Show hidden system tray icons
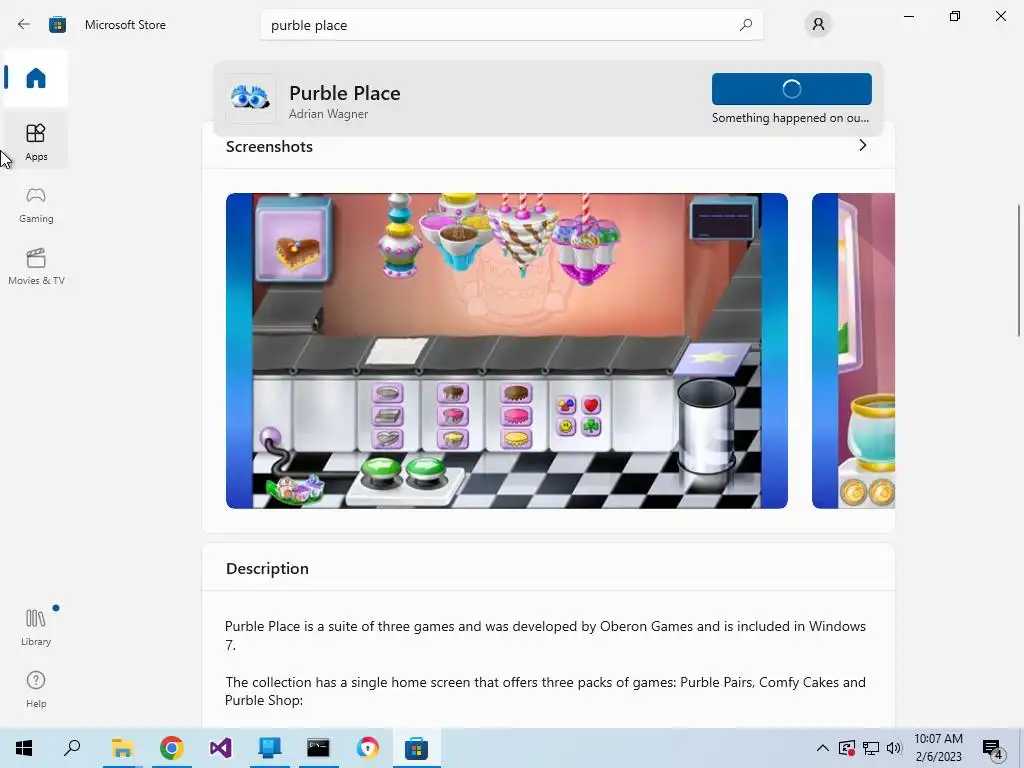The image size is (1024, 768). point(823,748)
